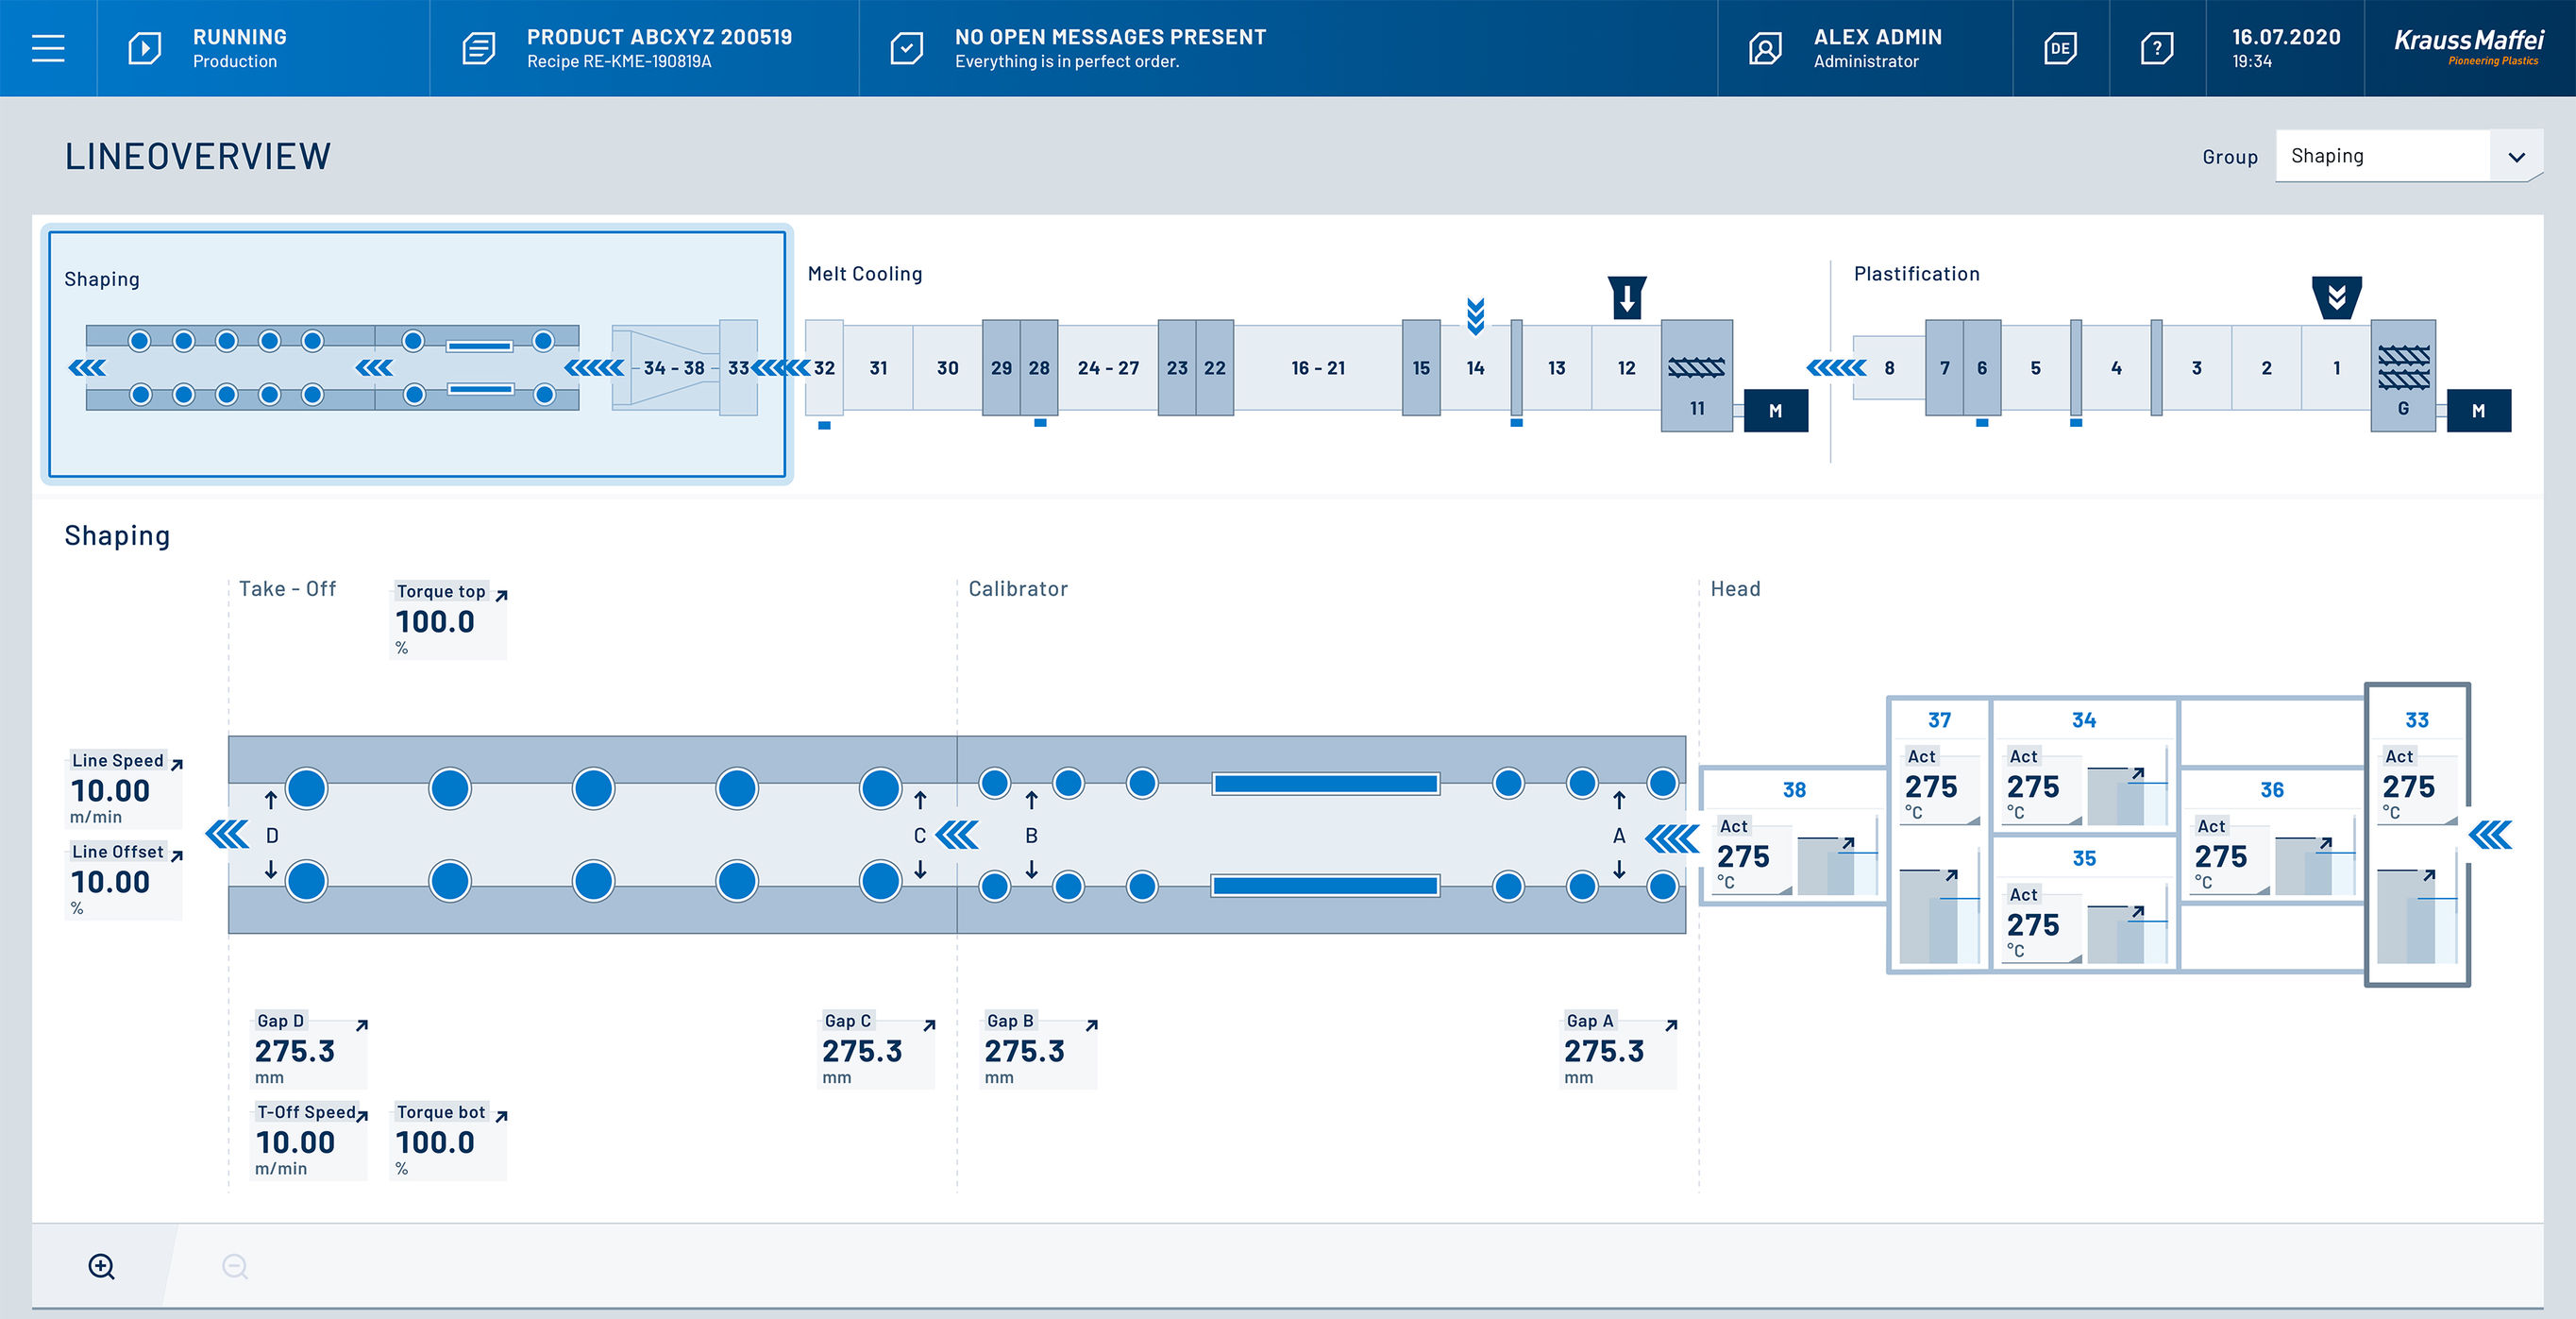The width and height of the screenshot is (2576, 1319).
Task: Expand the Group dropdown chevron
Action: pyautogui.click(x=2517, y=157)
